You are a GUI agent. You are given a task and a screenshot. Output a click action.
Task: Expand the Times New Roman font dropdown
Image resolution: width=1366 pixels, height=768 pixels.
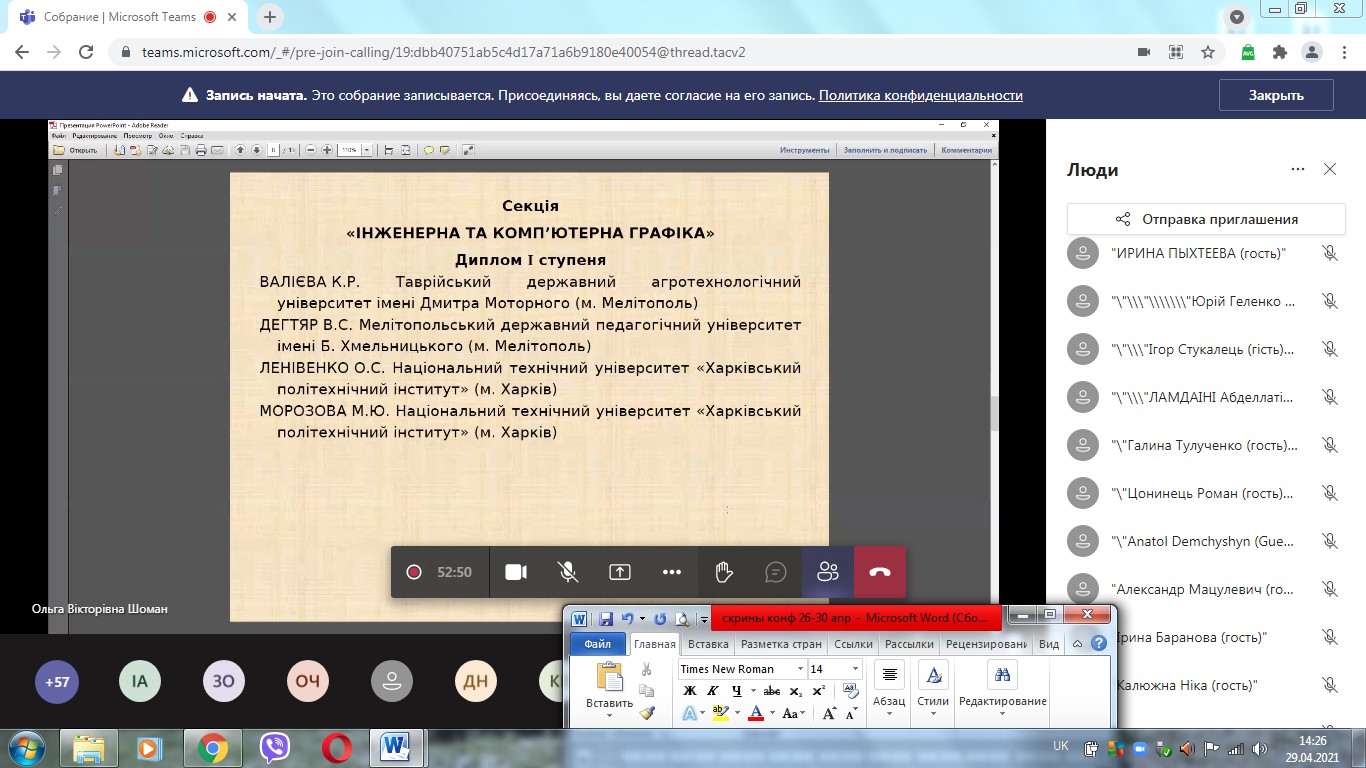click(x=800, y=669)
